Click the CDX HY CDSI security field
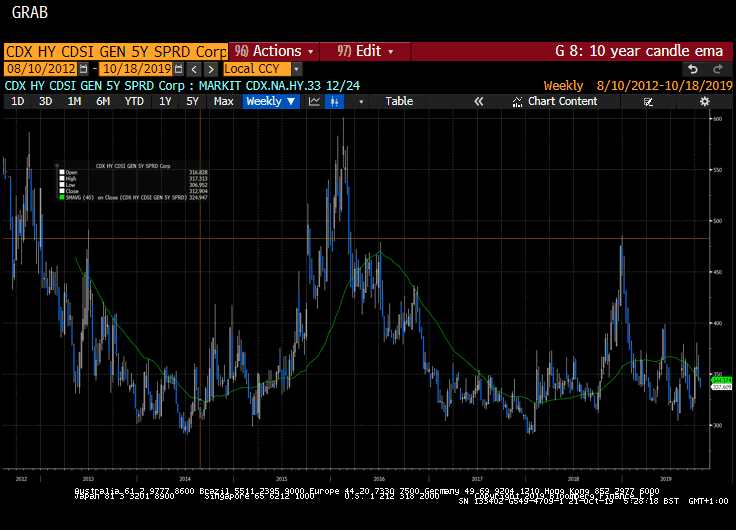This screenshot has width=736, height=530. click(116, 51)
